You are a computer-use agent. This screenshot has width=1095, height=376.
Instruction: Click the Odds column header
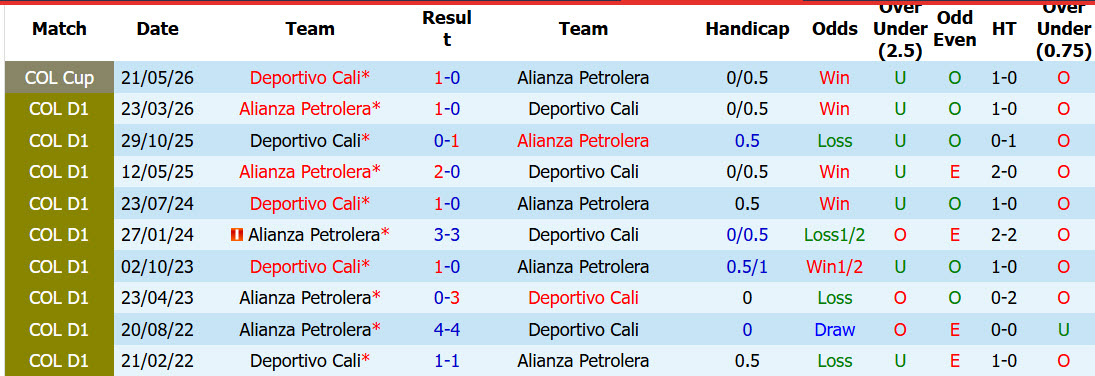tap(835, 29)
